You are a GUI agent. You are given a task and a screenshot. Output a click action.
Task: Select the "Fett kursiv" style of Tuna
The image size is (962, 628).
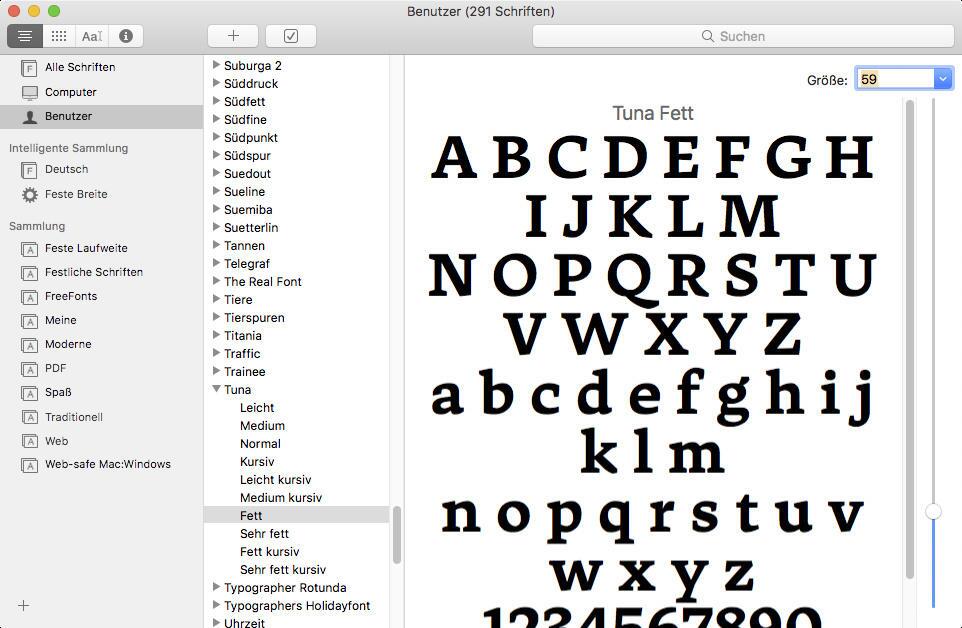click(269, 551)
